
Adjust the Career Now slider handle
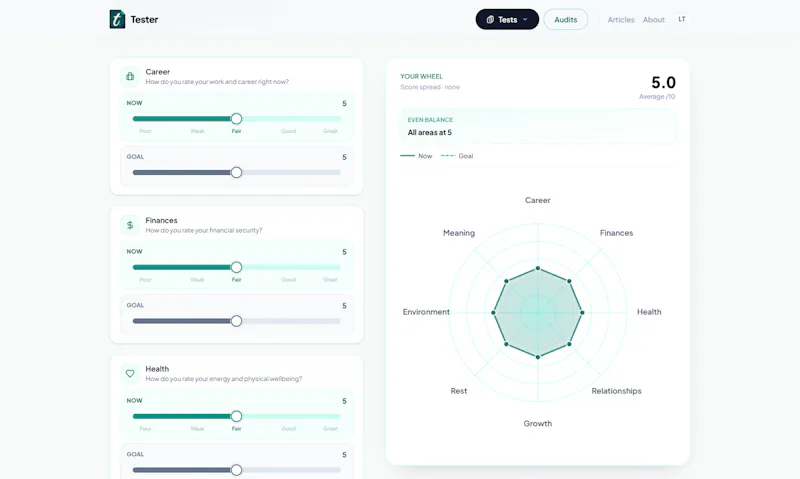click(x=236, y=119)
